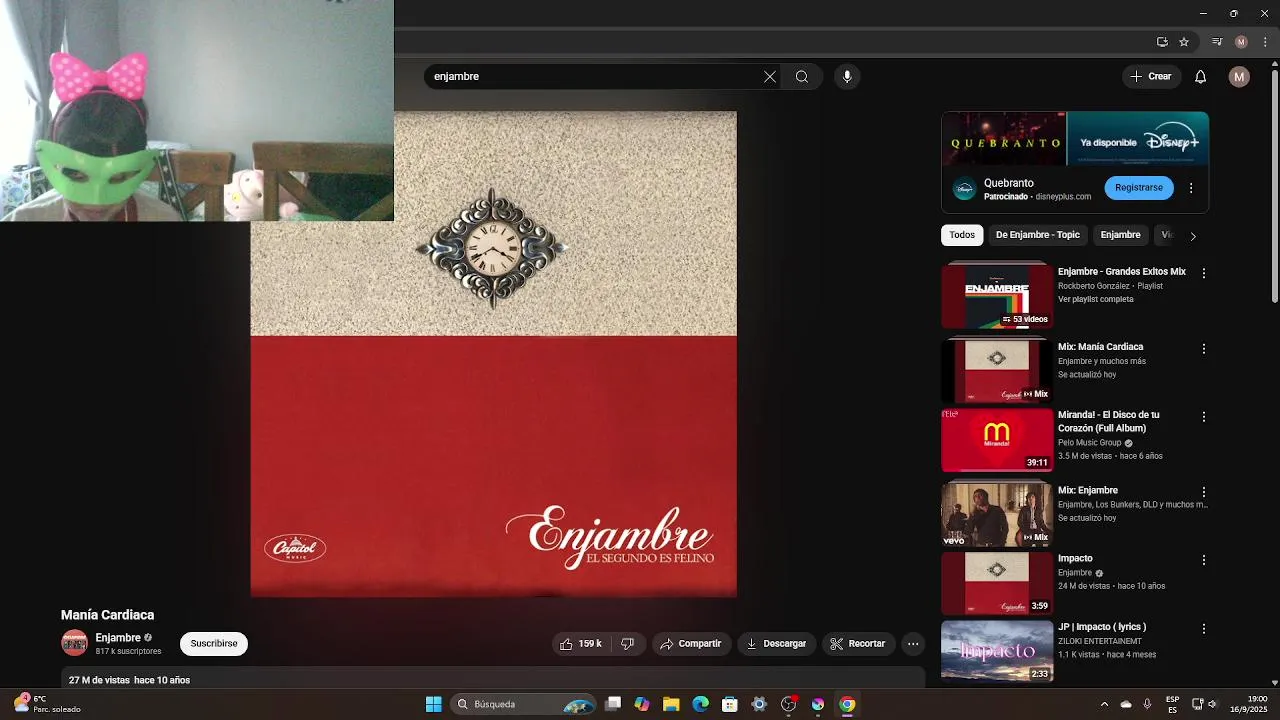Open Chrome media controls icon
Image resolution: width=1280 pixels, height=720 pixels.
click(x=1217, y=42)
